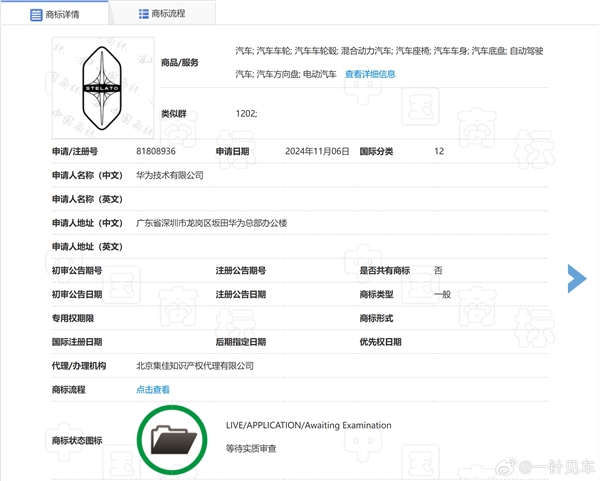Viewport: 600px width, 481px height.
Task: Click the 商标类型 label
Action: [376, 295]
